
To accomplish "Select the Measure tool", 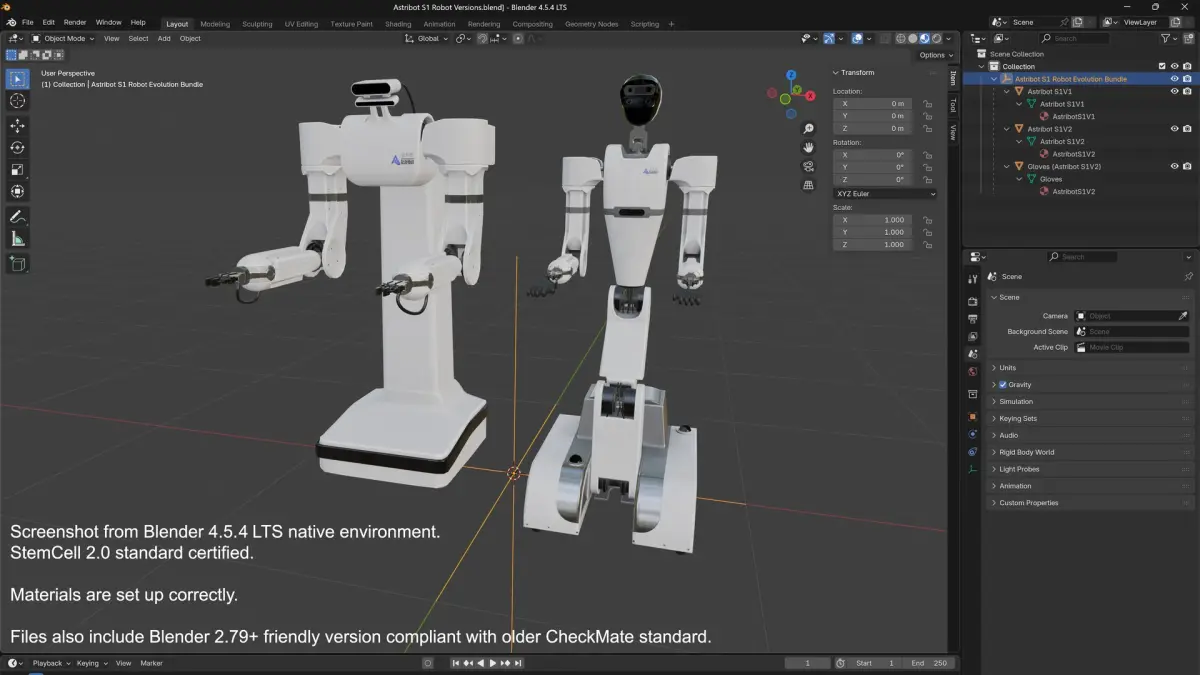I will 18,239.
